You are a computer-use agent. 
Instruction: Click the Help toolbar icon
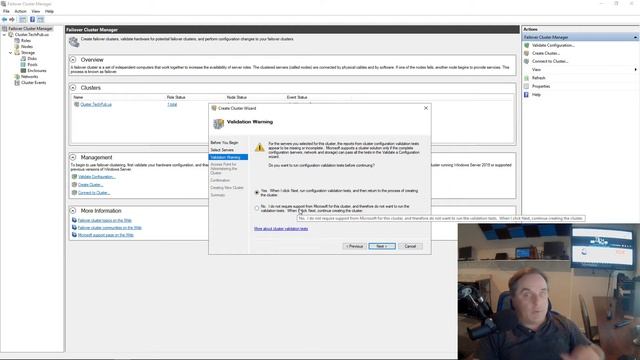coord(32,19)
